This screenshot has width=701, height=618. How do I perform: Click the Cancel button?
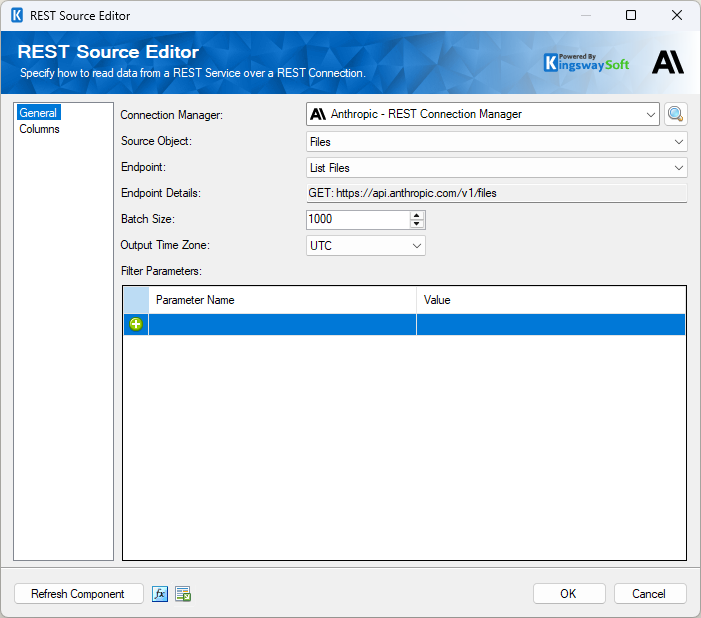click(x=650, y=594)
